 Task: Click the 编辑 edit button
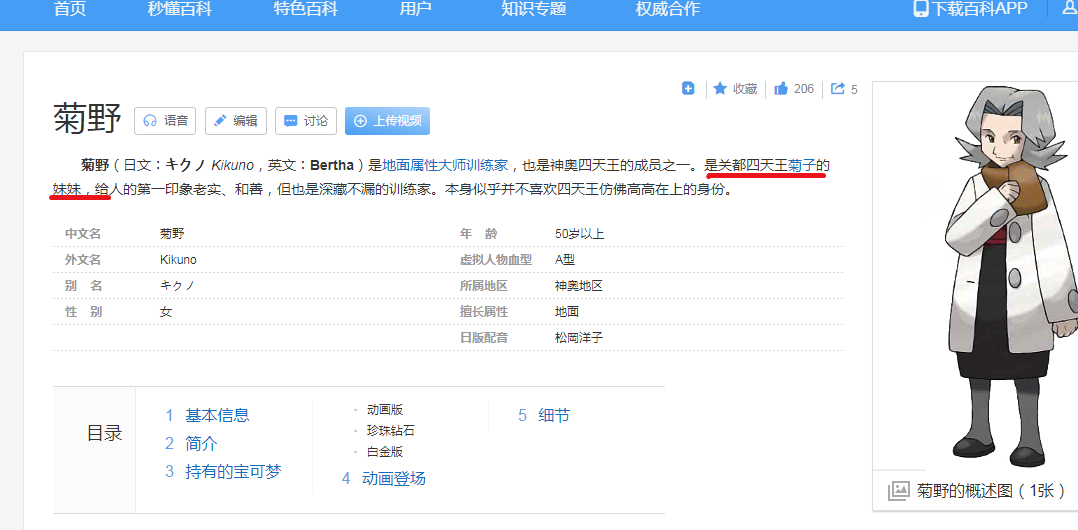236,121
